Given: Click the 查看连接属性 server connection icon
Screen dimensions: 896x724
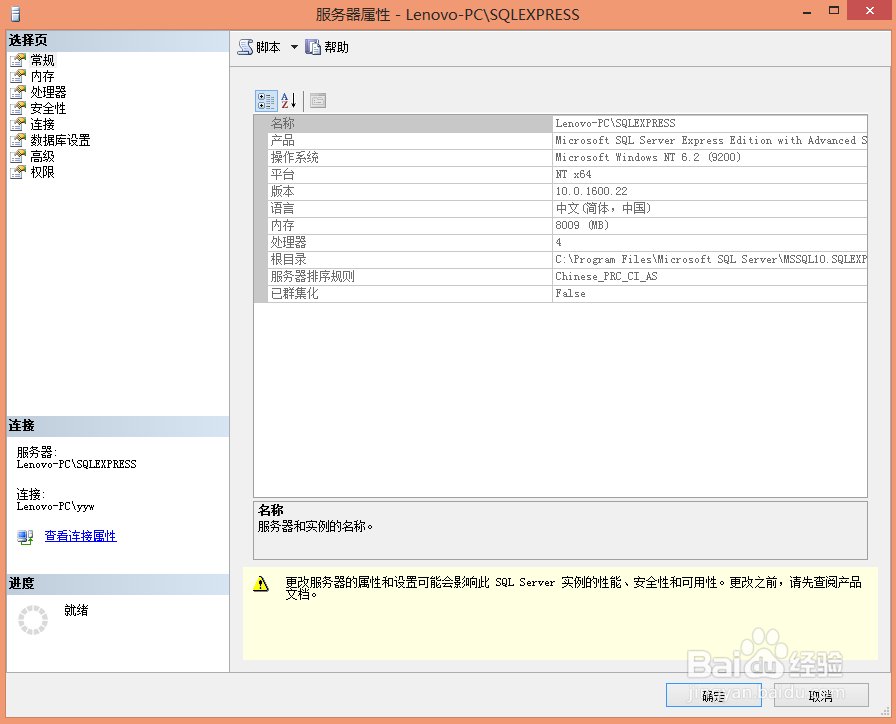Looking at the screenshot, I should coord(23,537).
